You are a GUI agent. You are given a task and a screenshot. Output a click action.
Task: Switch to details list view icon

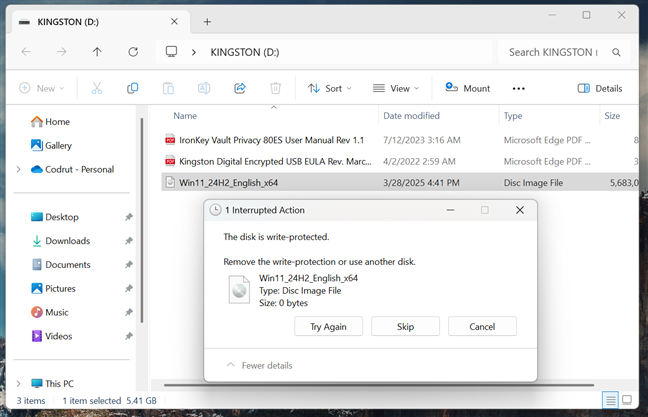pos(610,400)
